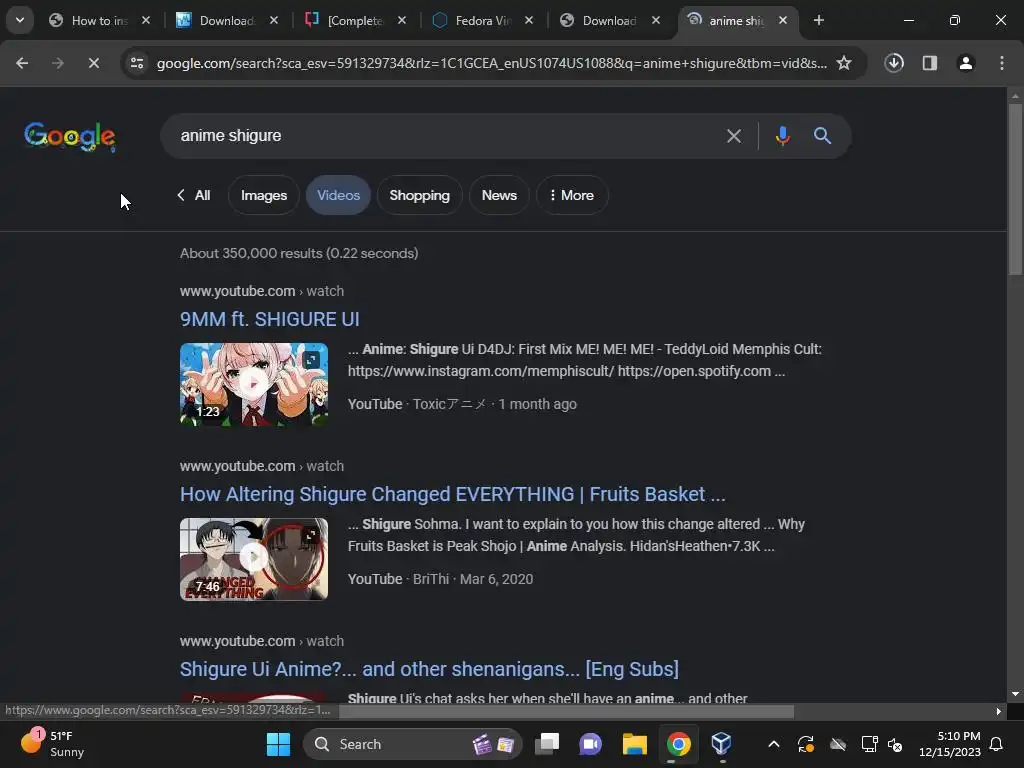Go back to All results
This screenshot has height=768, width=1024.
click(x=193, y=195)
